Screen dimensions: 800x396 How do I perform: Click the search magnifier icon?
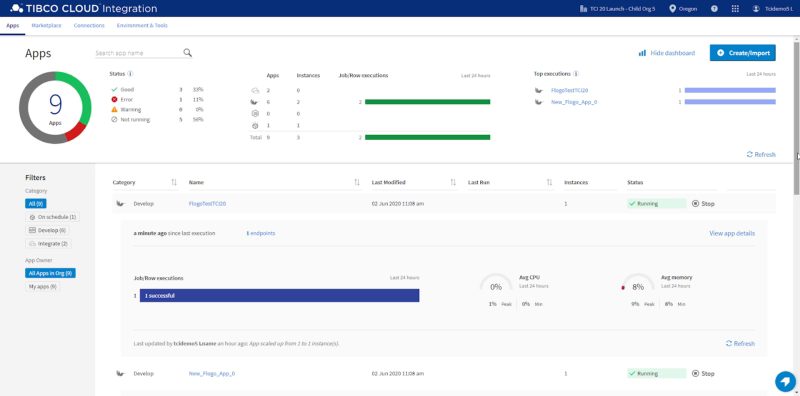[187, 53]
